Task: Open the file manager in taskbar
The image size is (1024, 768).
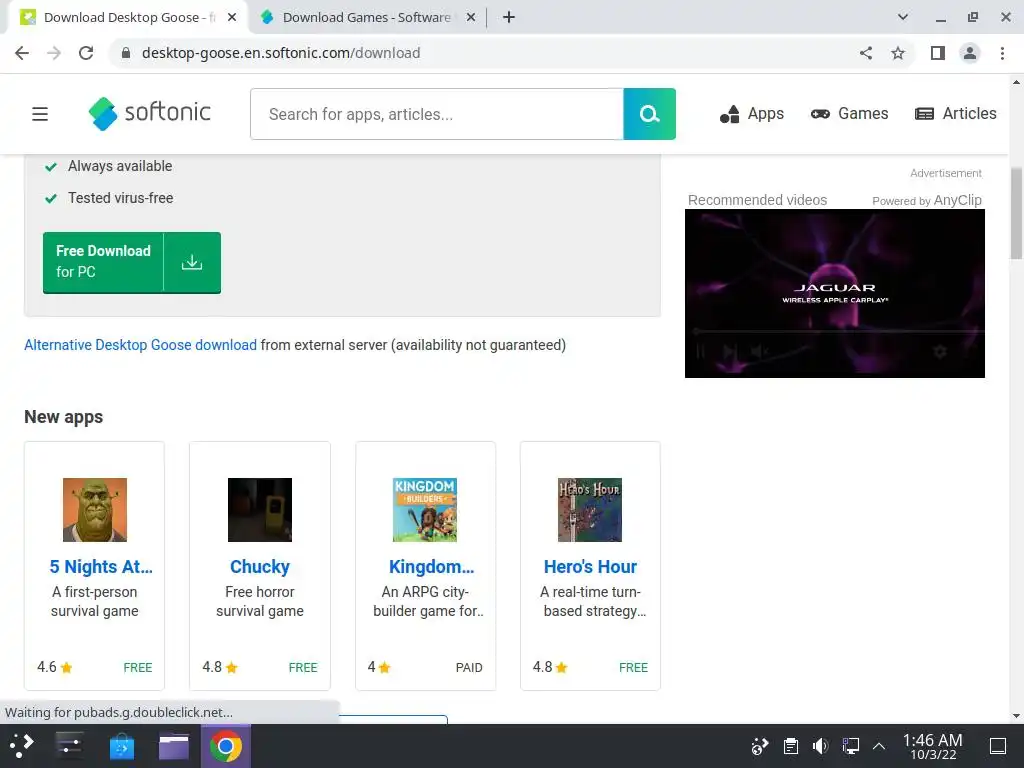Action: click(174, 746)
